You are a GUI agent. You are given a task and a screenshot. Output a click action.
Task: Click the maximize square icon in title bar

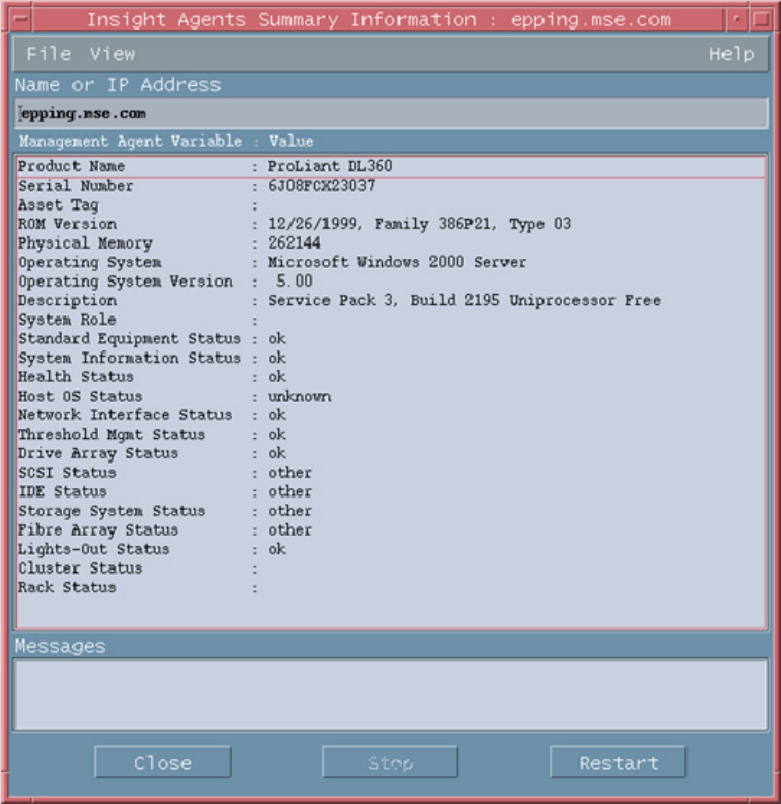[762, 19]
